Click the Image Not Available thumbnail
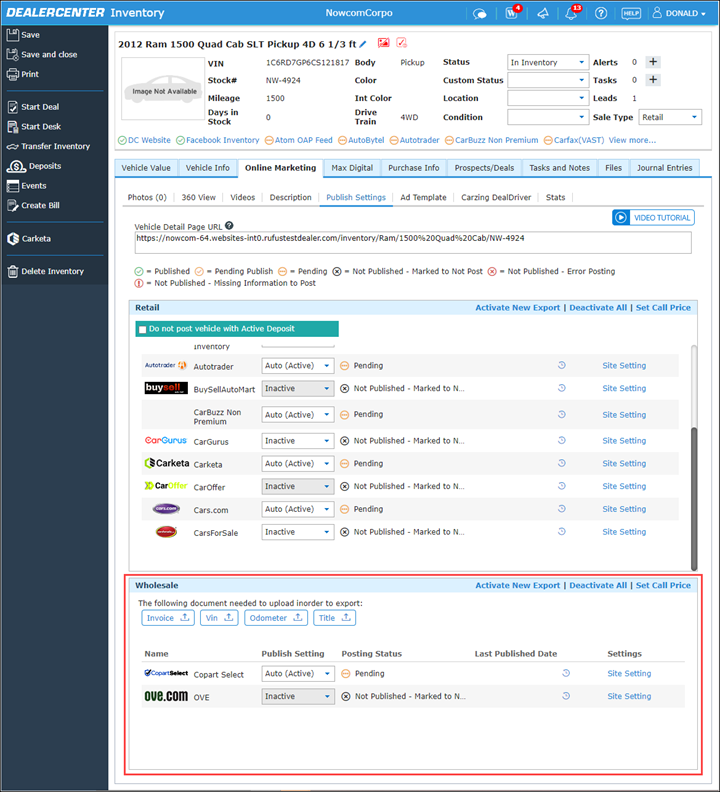 tap(163, 89)
